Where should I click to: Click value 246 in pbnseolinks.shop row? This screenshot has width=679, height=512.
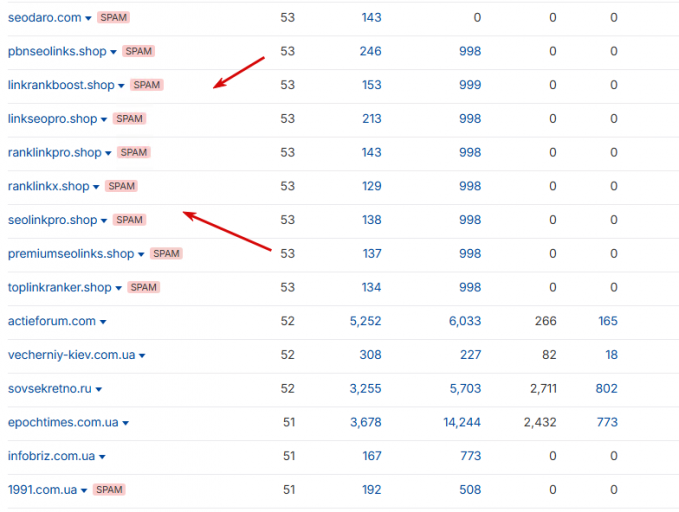(371, 52)
